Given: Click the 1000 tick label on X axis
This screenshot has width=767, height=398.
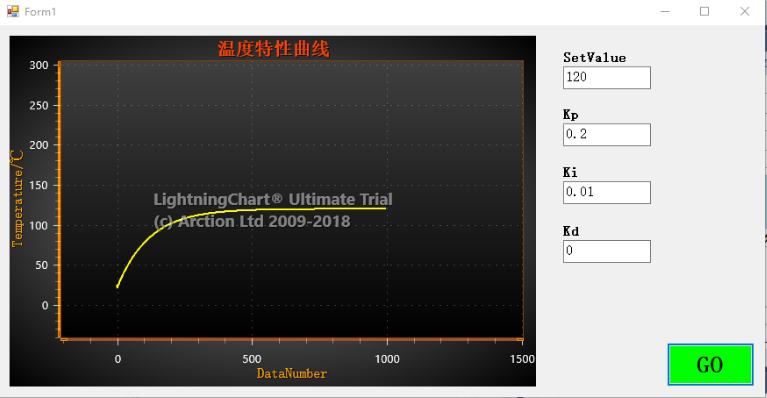Looking at the screenshot, I should tap(387, 359).
